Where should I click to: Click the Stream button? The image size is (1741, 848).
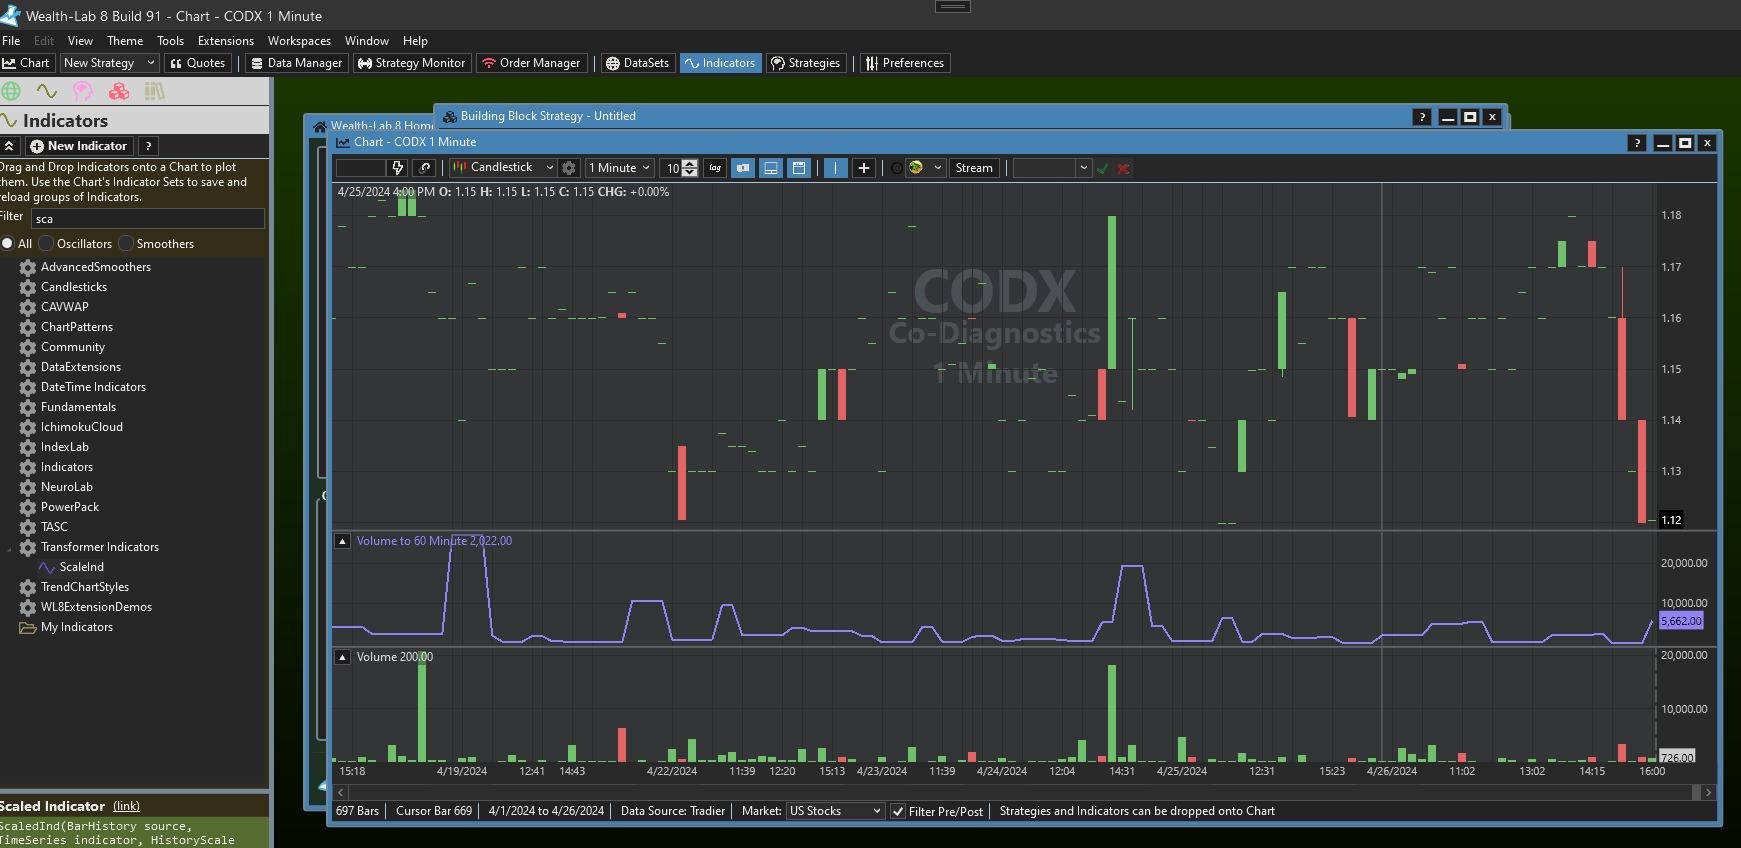(x=974, y=168)
